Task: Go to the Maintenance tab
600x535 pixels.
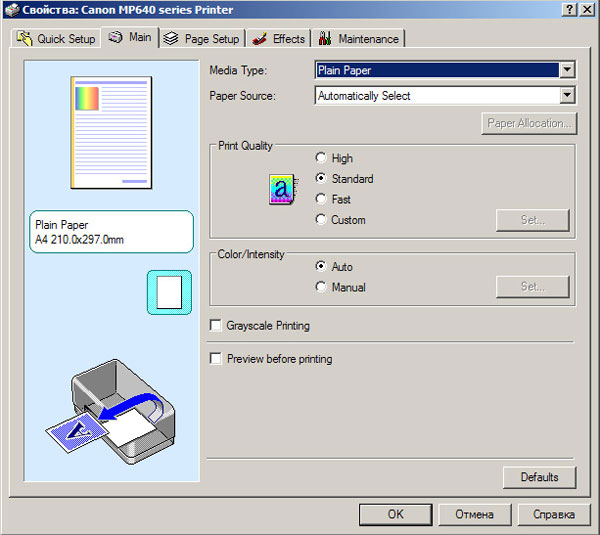Action: tap(358, 39)
